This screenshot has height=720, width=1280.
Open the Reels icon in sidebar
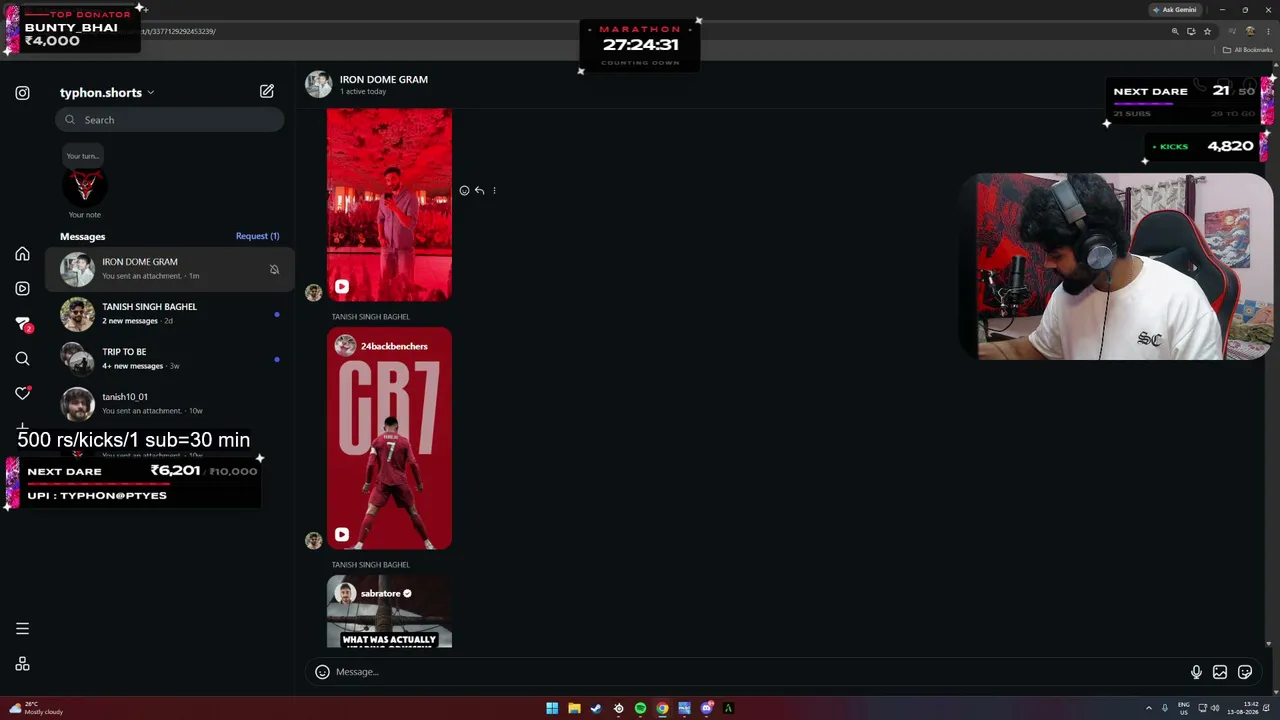pyautogui.click(x=22, y=289)
